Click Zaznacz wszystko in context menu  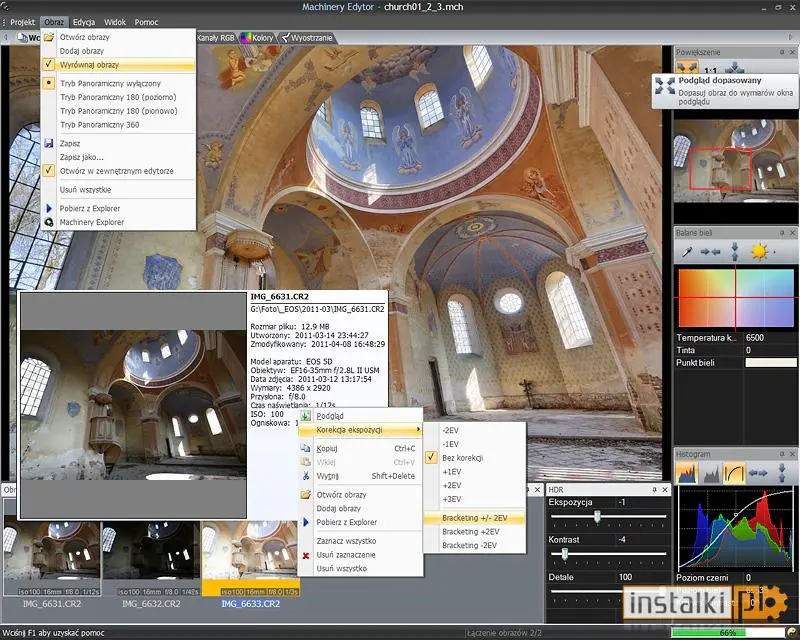point(346,541)
